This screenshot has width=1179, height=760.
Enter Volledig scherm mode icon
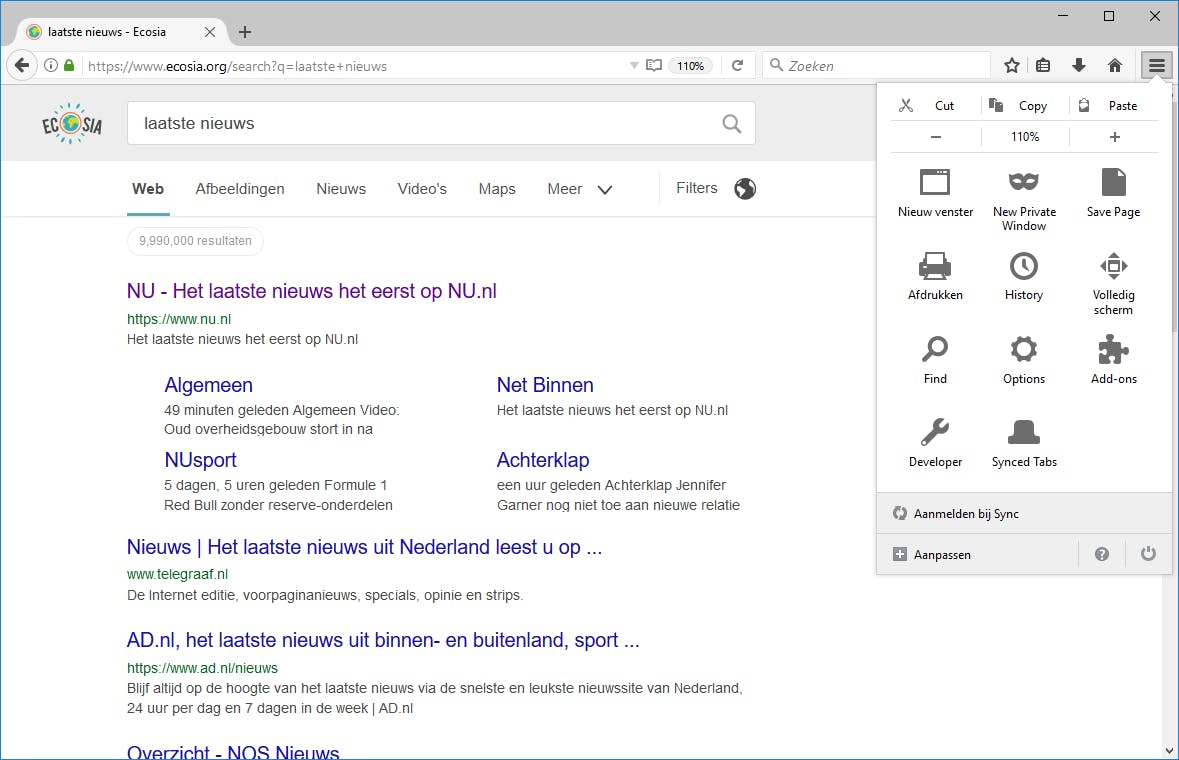1113,266
